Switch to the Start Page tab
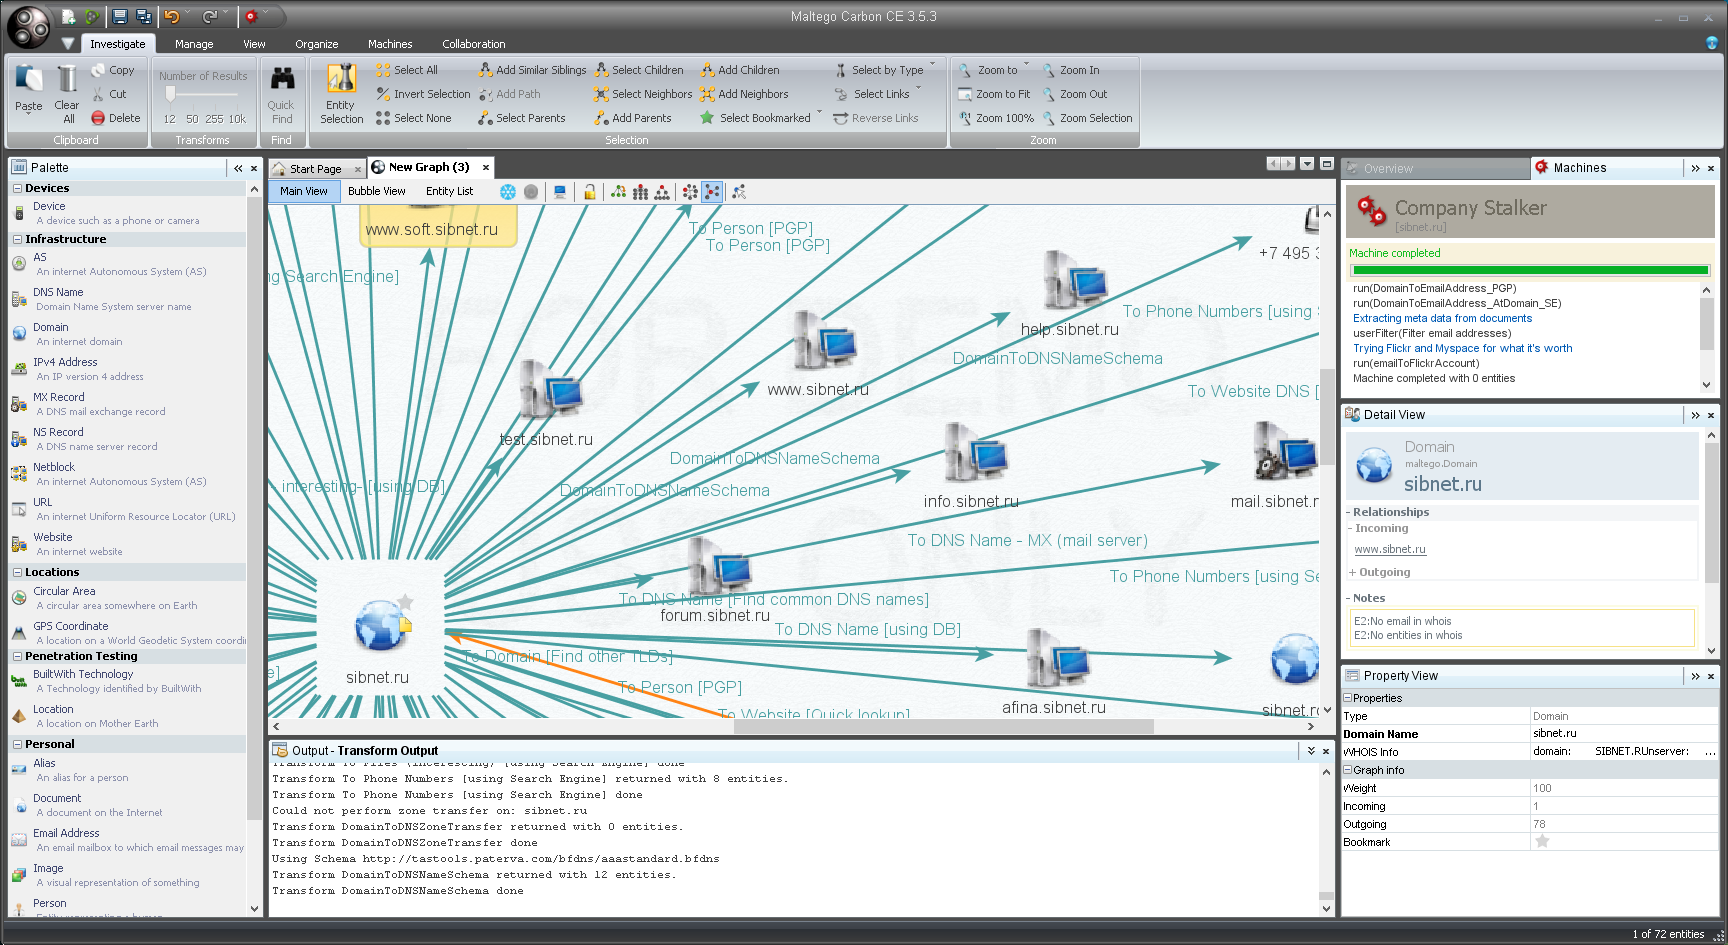1728x945 pixels. (315, 169)
